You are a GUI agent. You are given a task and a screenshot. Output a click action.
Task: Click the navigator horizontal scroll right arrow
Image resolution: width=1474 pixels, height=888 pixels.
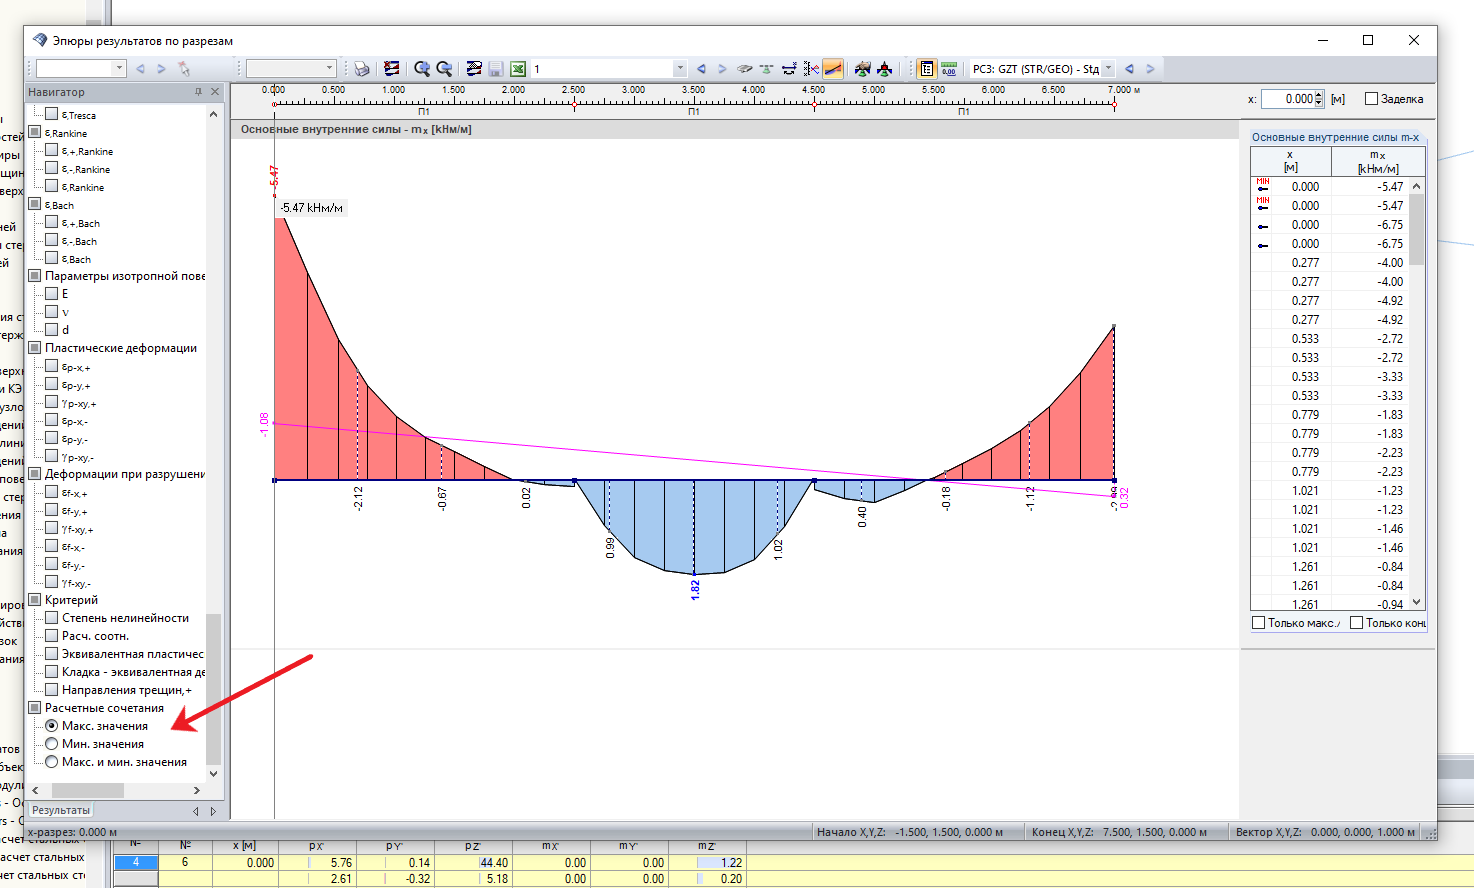point(197,790)
